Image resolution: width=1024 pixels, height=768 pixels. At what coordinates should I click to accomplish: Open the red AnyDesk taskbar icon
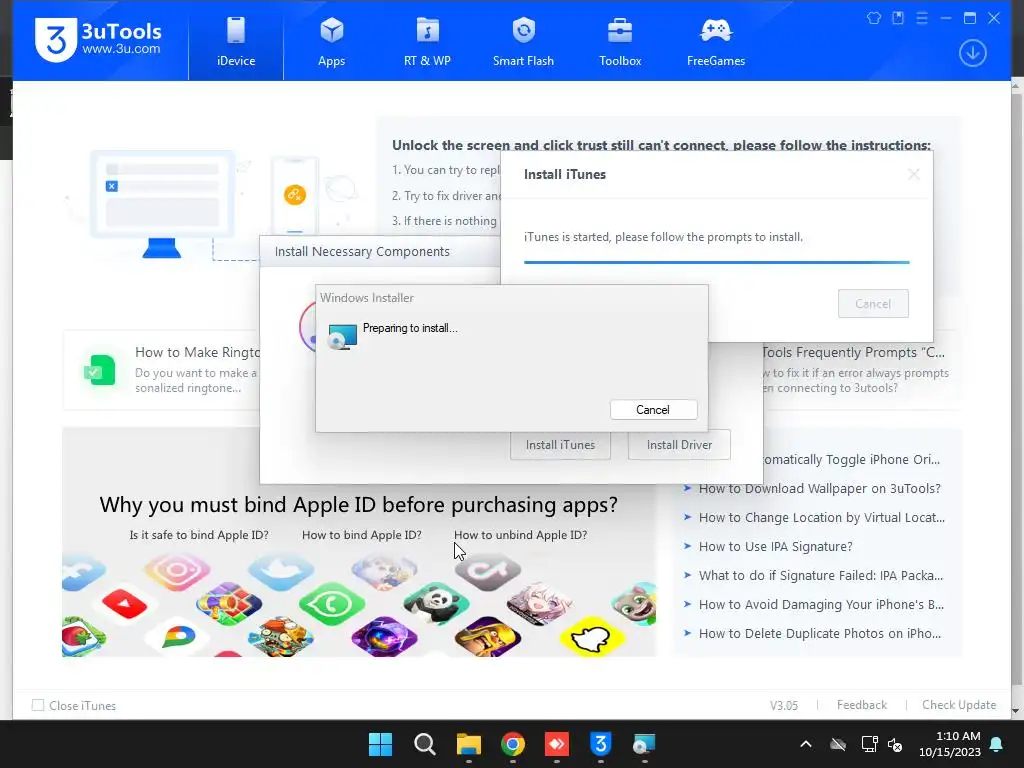tap(556, 744)
